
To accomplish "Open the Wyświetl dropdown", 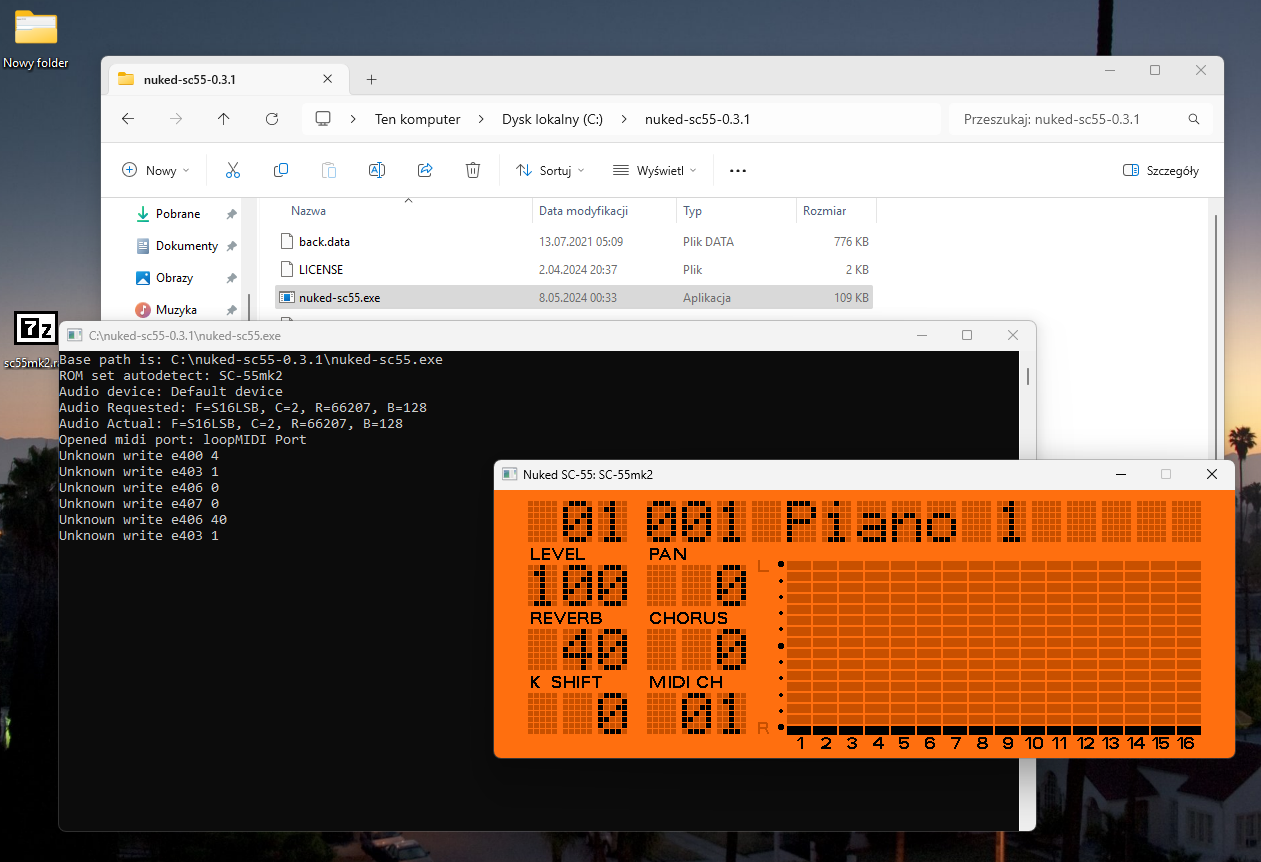I will tap(655, 171).
